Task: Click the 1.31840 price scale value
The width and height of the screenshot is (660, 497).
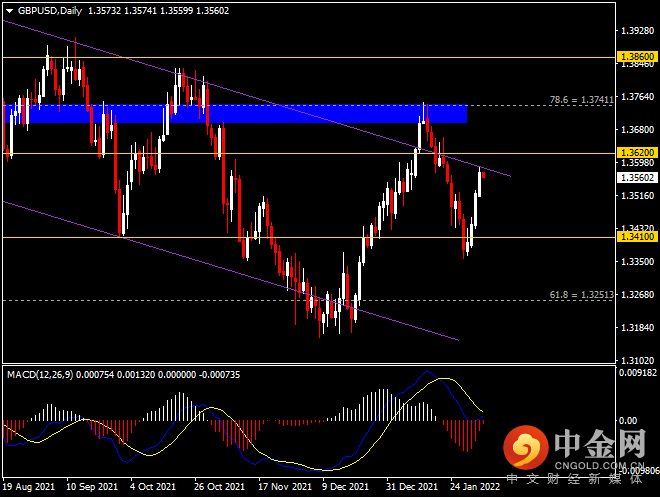Action: pos(638,327)
